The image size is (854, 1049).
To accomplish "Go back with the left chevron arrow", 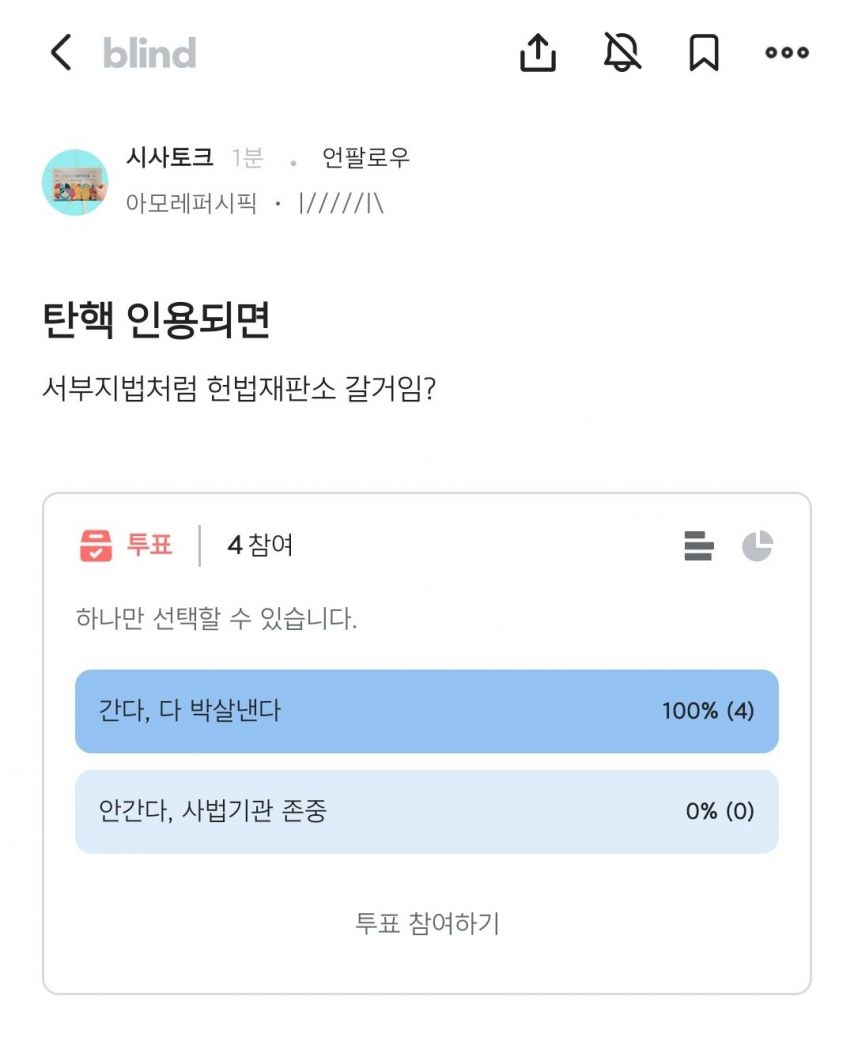I will [61, 52].
